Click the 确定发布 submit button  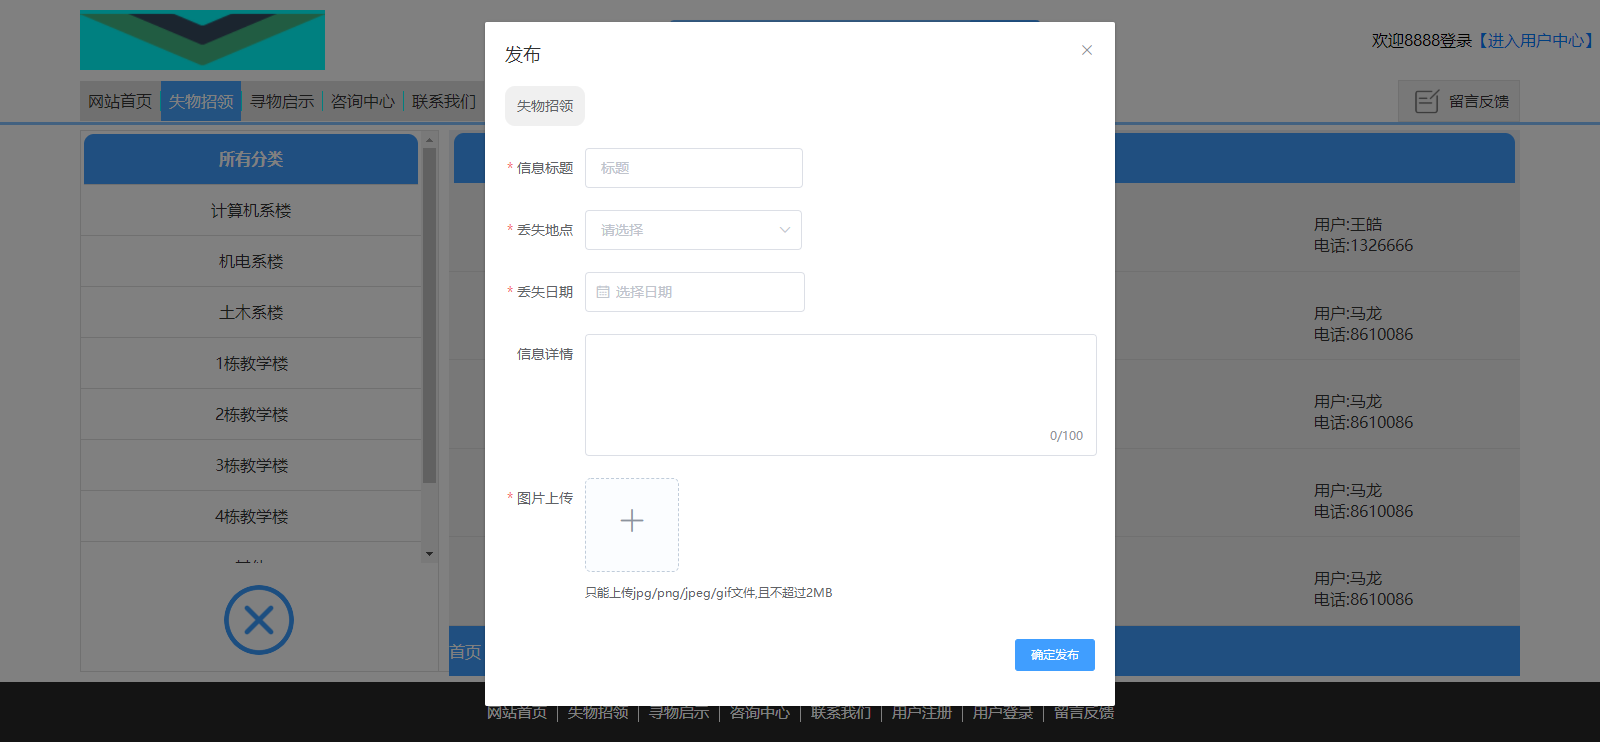pos(1055,655)
